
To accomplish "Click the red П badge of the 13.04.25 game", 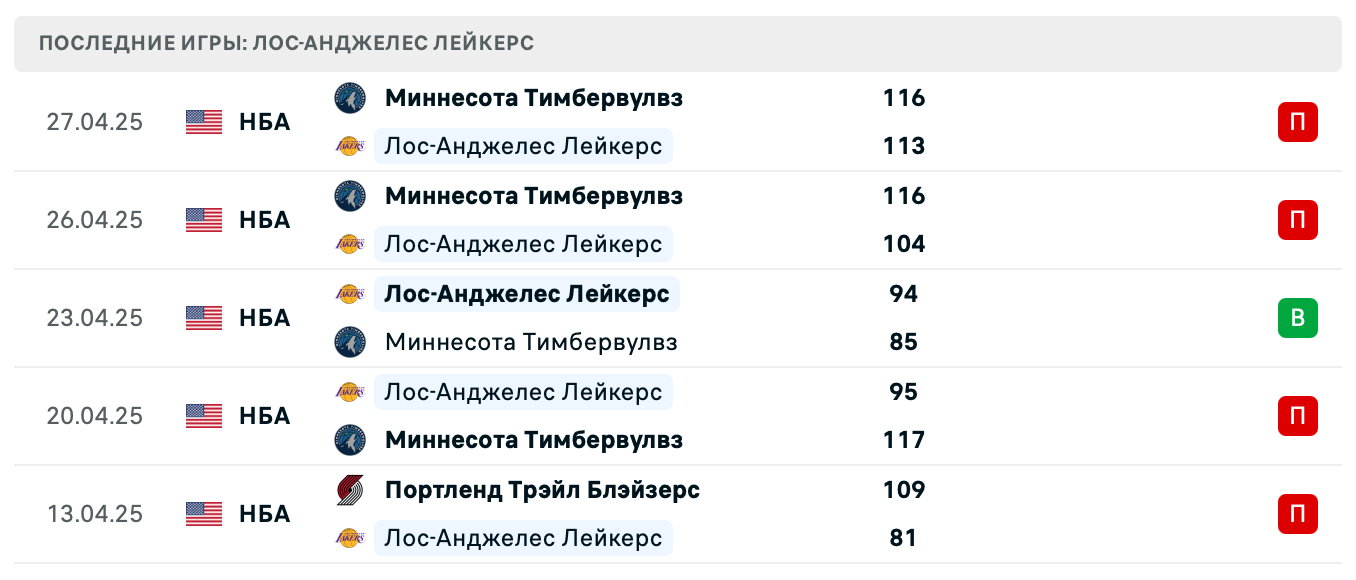I will click(x=1298, y=514).
